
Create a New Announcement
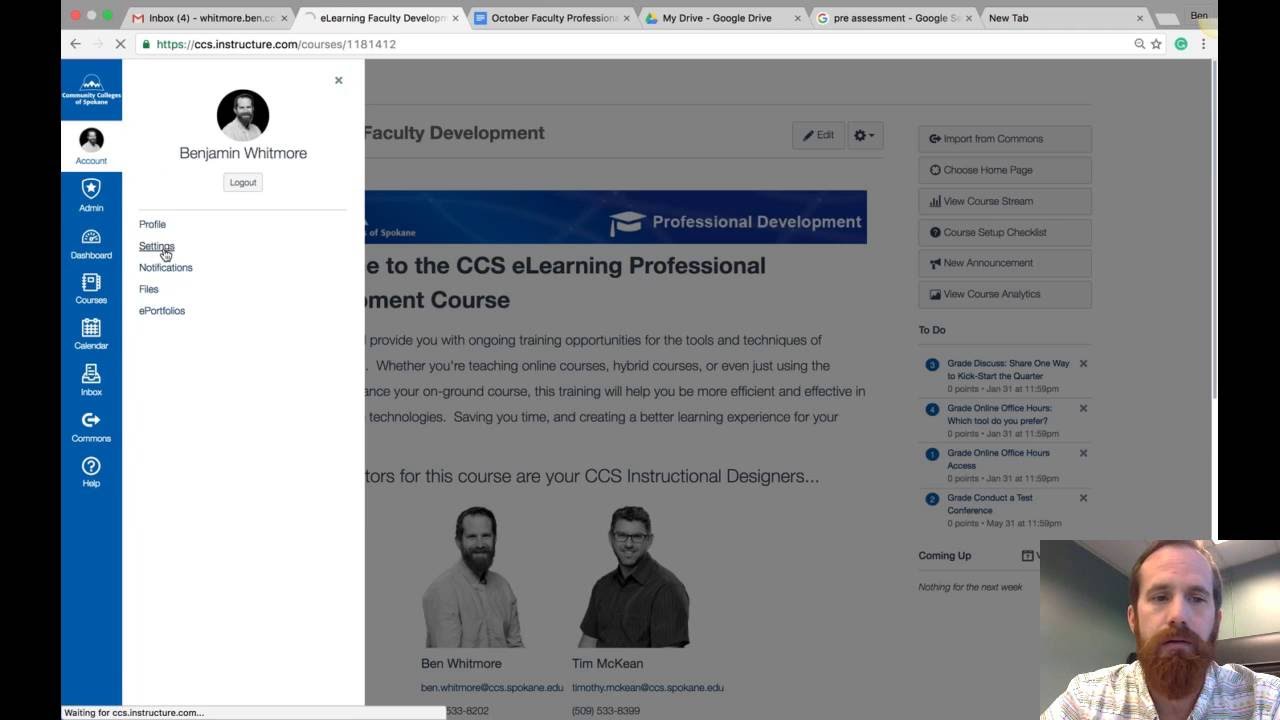1005,263
